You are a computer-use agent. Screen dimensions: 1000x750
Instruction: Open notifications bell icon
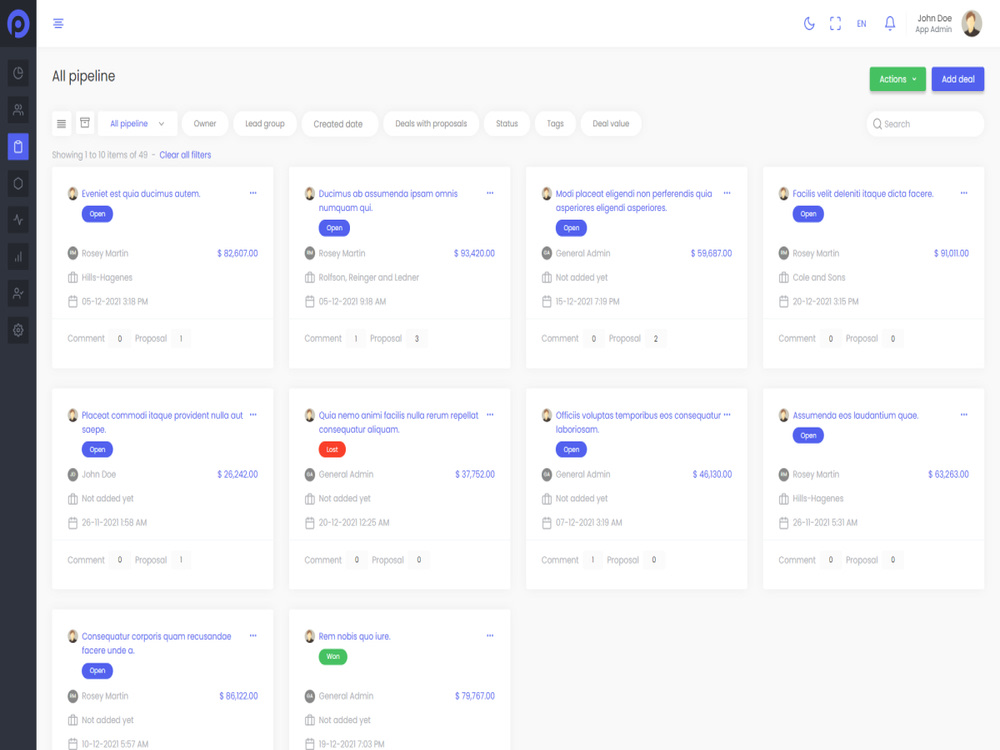[x=890, y=24]
